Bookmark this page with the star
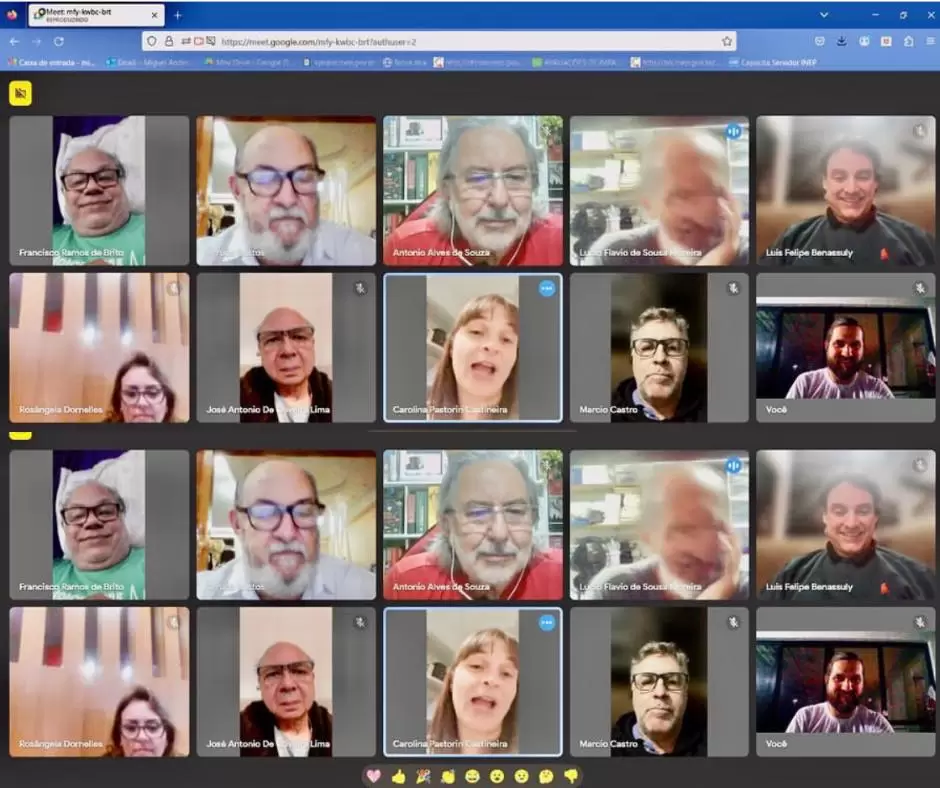This screenshot has height=788, width=940. point(727,41)
